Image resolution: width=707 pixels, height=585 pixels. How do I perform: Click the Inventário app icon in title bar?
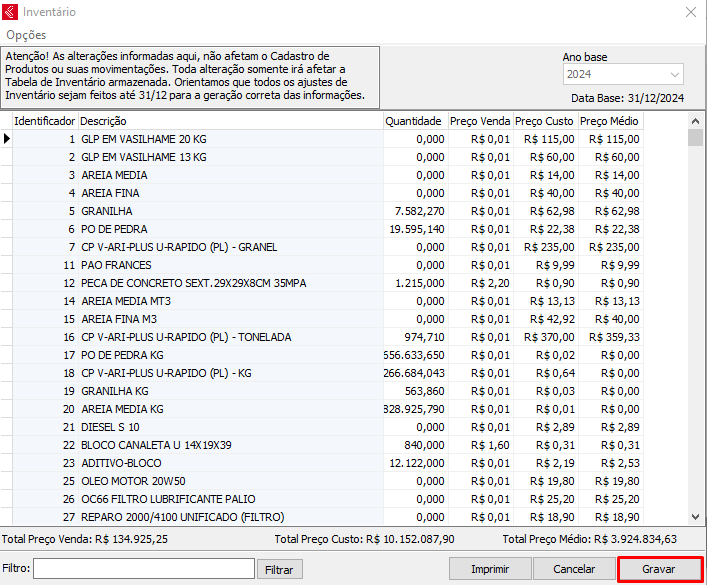click(x=11, y=12)
